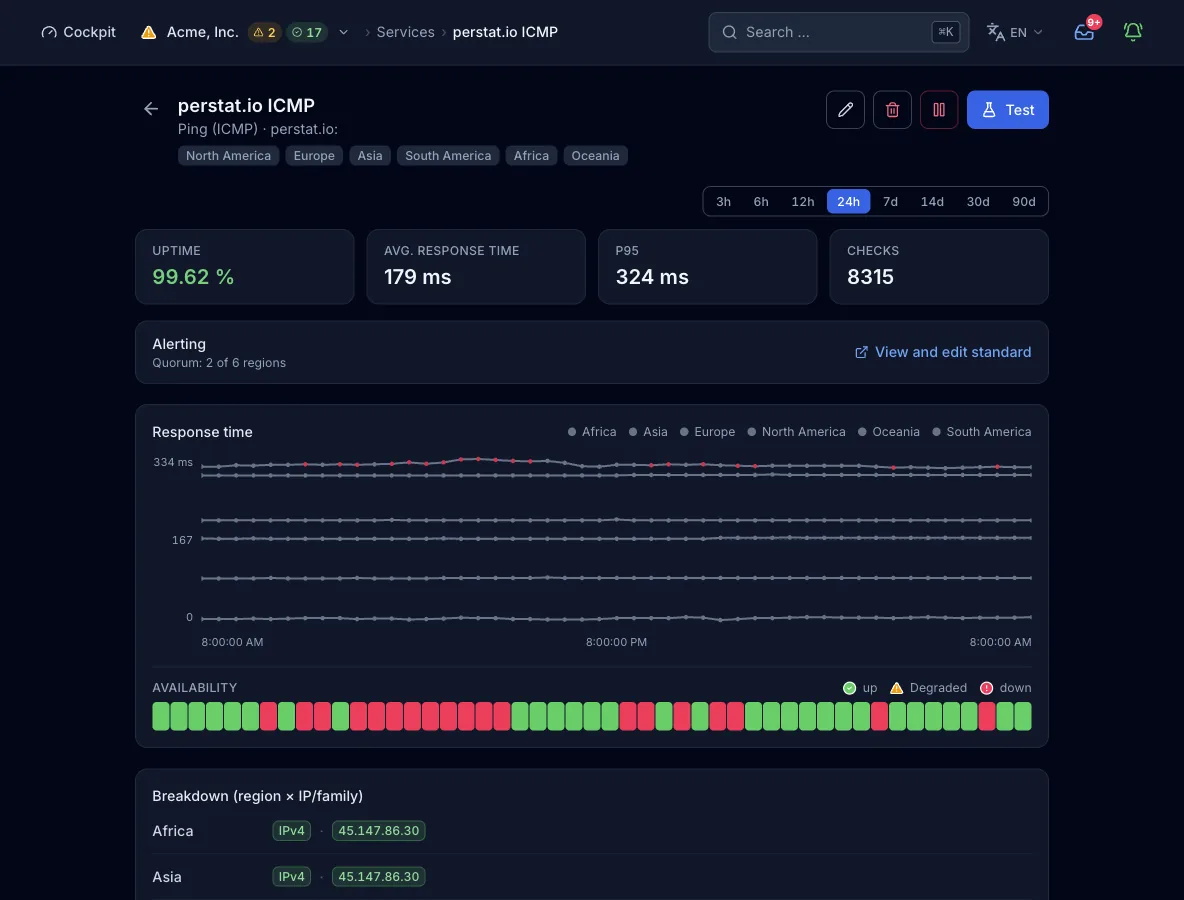Select the 7d time range
Screen dimensions: 1184x900
(890, 202)
